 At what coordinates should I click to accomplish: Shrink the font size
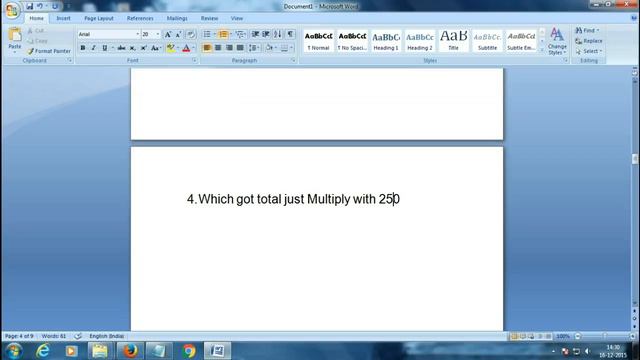click(x=178, y=34)
